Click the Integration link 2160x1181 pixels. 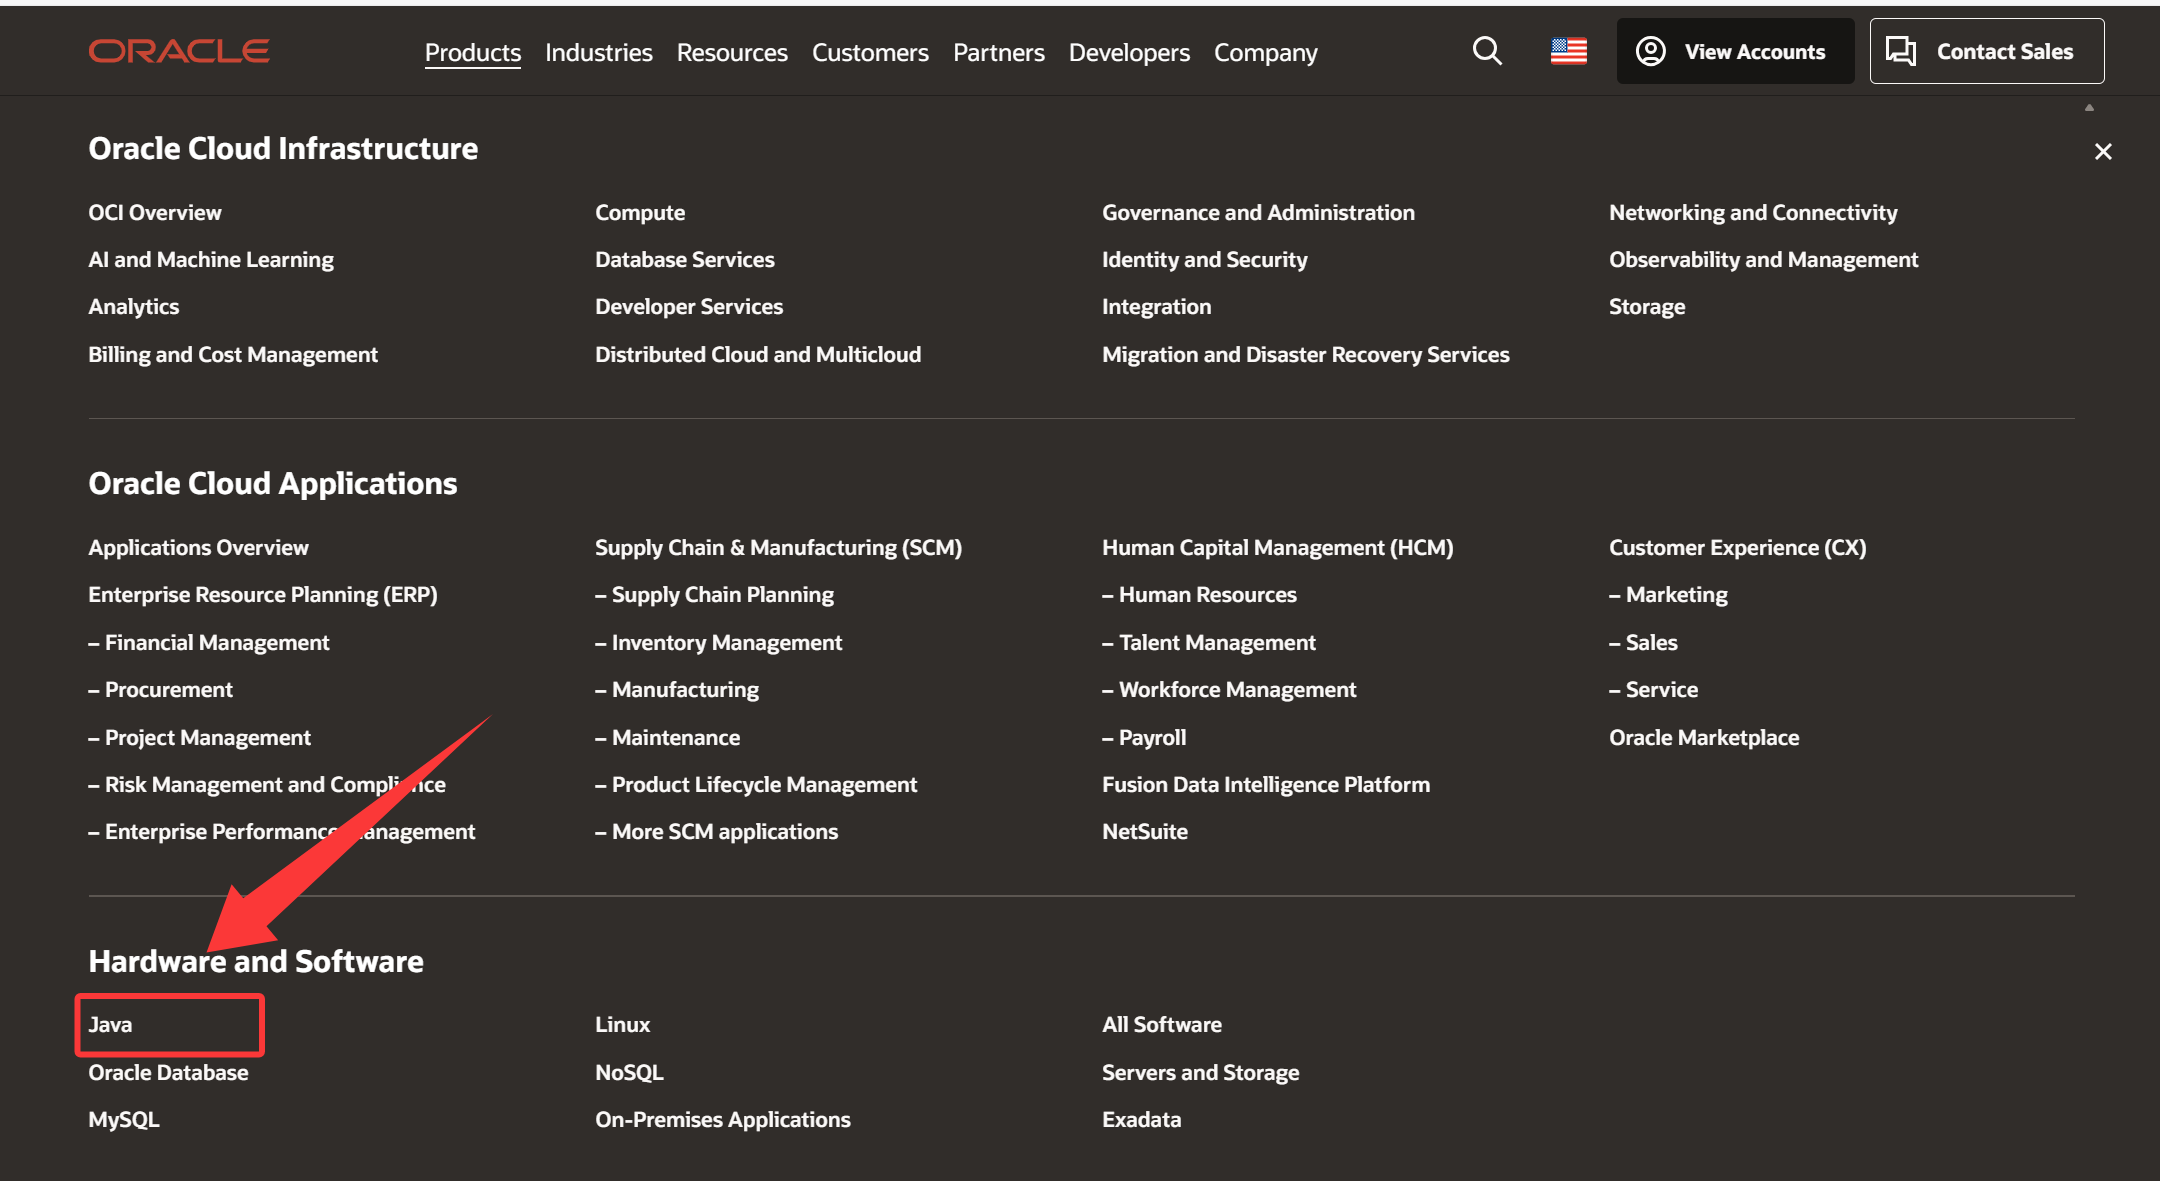(x=1156, y=306)
